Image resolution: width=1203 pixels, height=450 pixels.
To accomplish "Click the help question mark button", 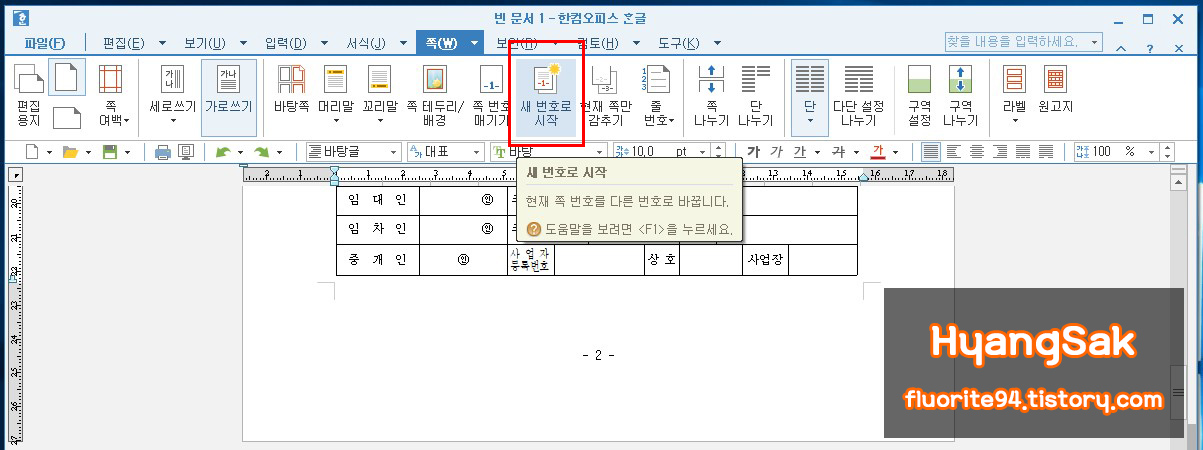I will pyautogui.click(x=1150, y=47).
